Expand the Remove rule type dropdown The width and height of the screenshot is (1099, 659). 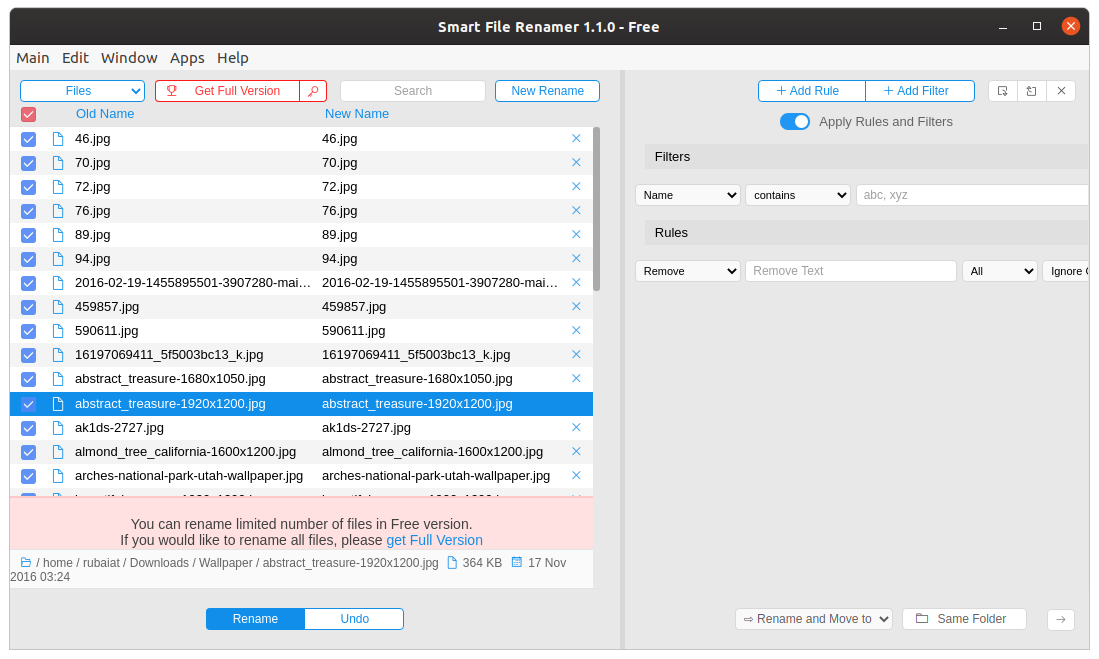point(688,271)
